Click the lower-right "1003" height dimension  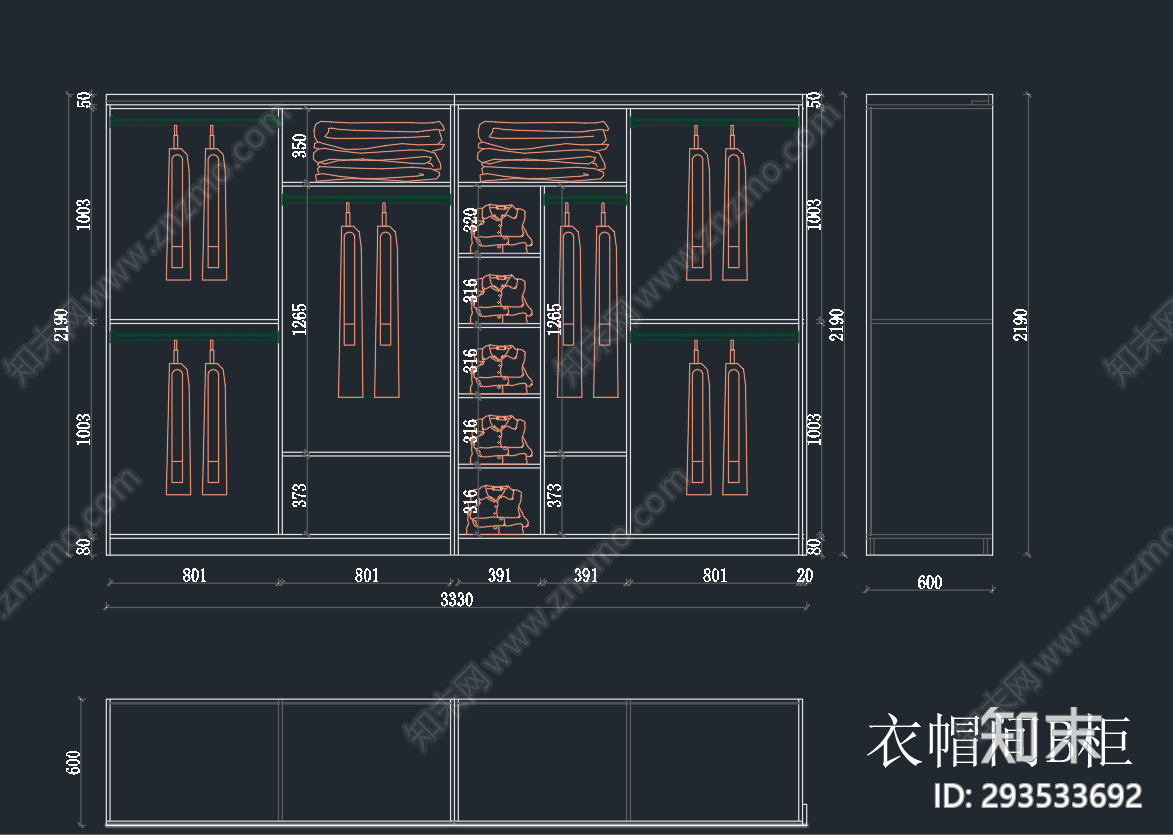(x=814, y=429)
